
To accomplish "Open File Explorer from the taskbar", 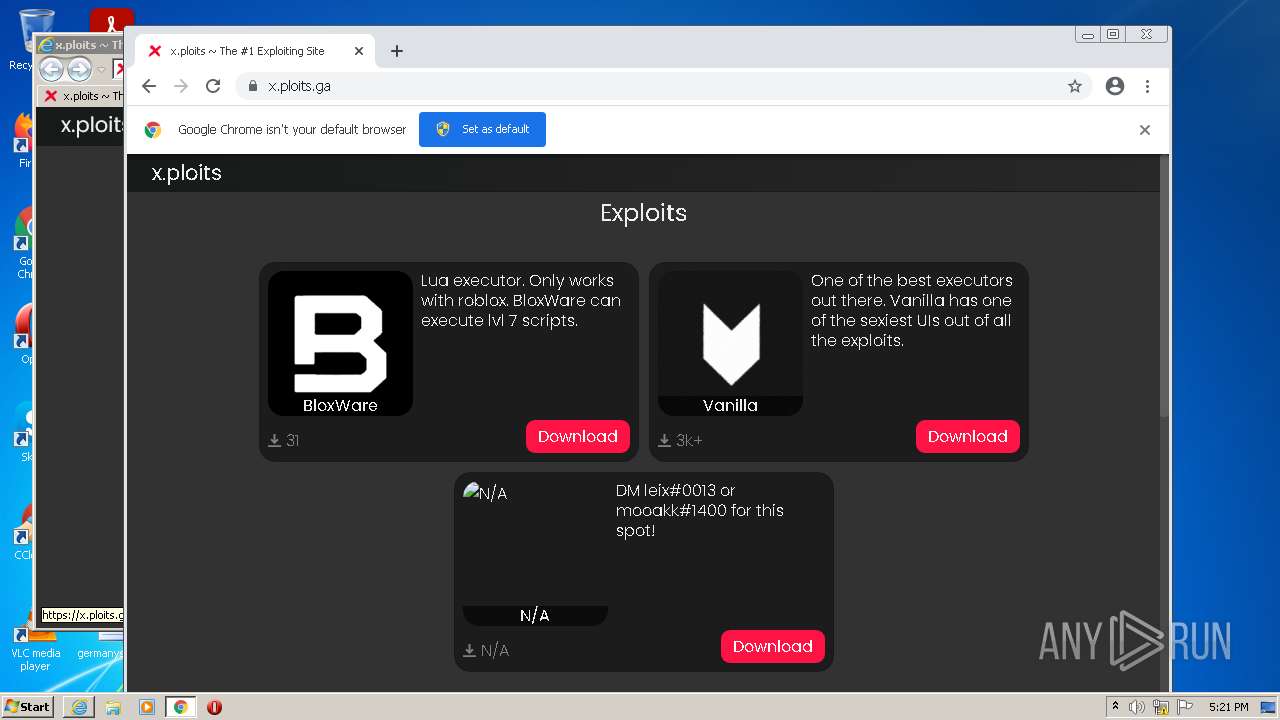I will 112,707.
